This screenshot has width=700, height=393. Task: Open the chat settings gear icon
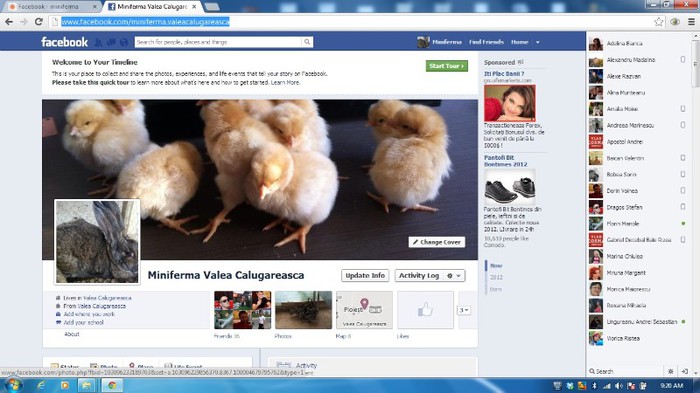pos(671,371)
